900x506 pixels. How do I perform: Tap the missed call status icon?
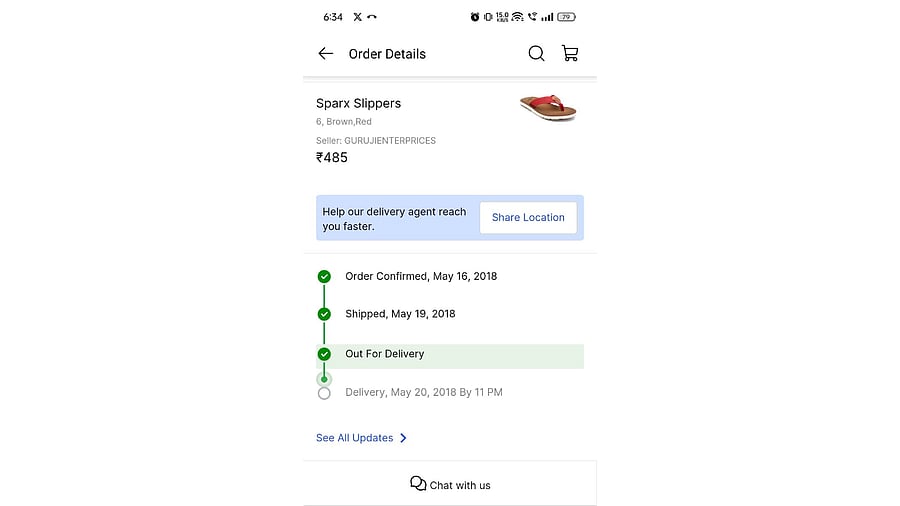372,17
